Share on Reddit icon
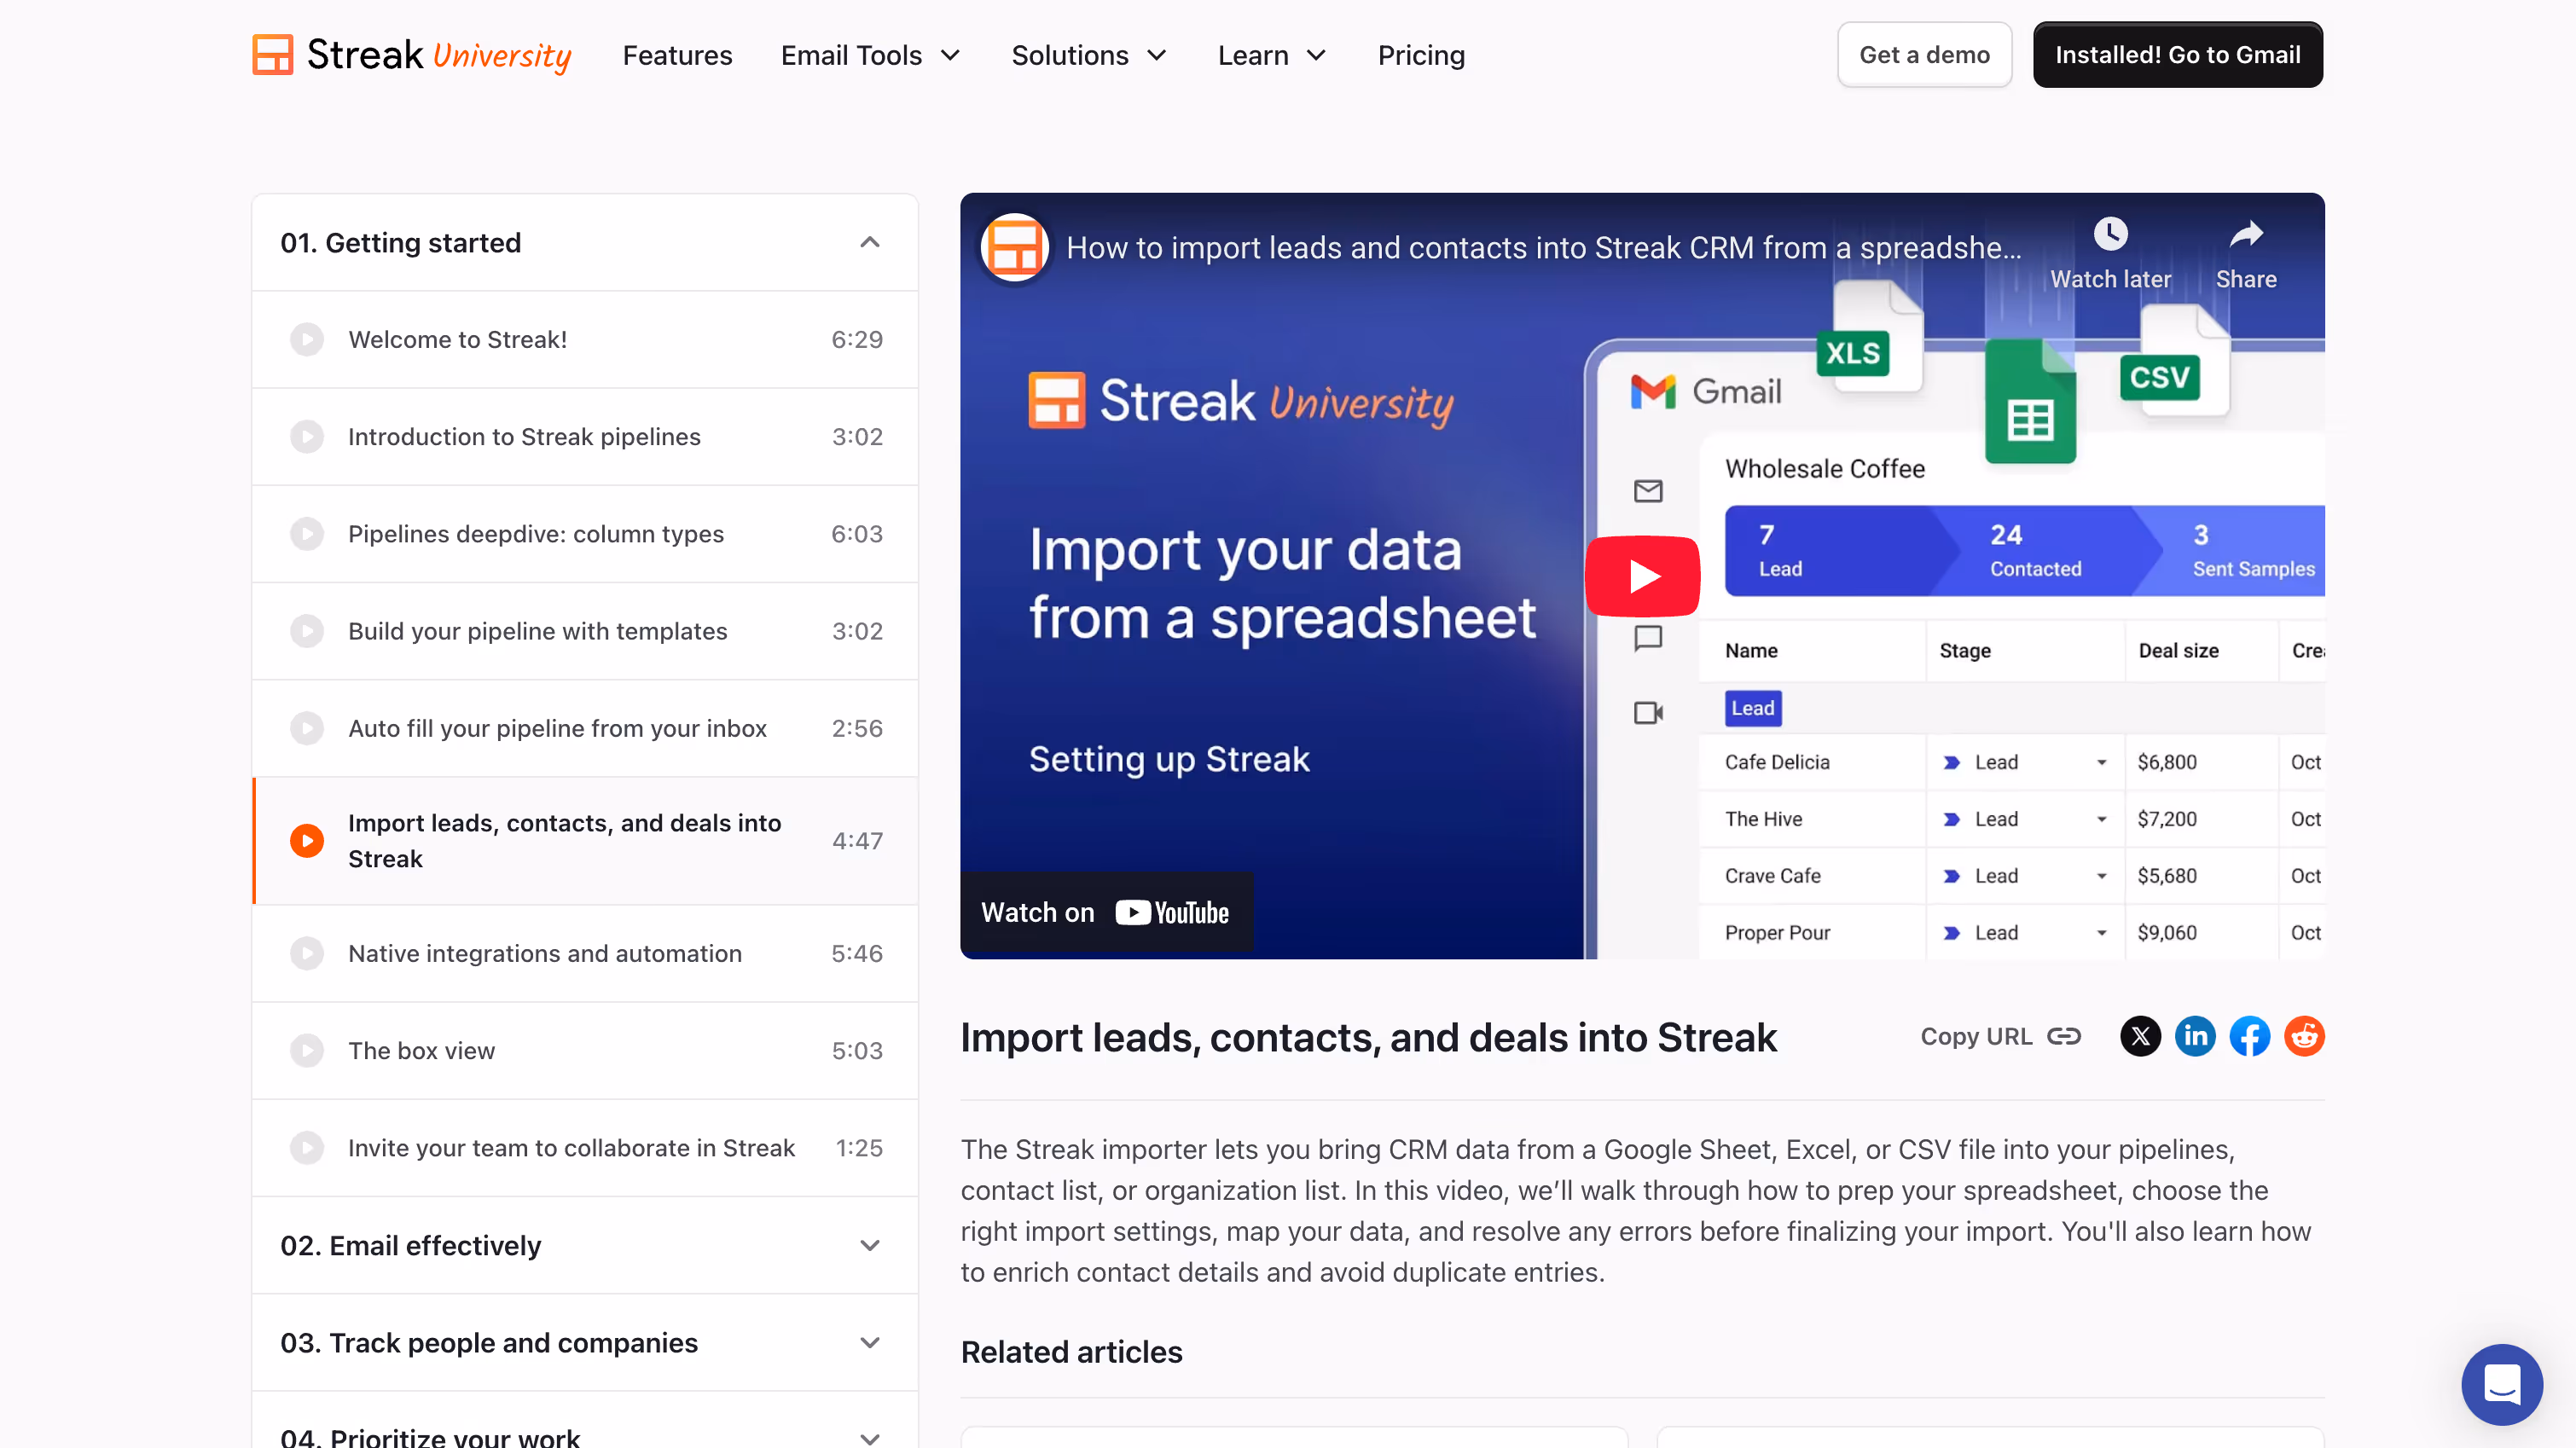Screen dimensions: 2576x1448 point(2304,1036)
